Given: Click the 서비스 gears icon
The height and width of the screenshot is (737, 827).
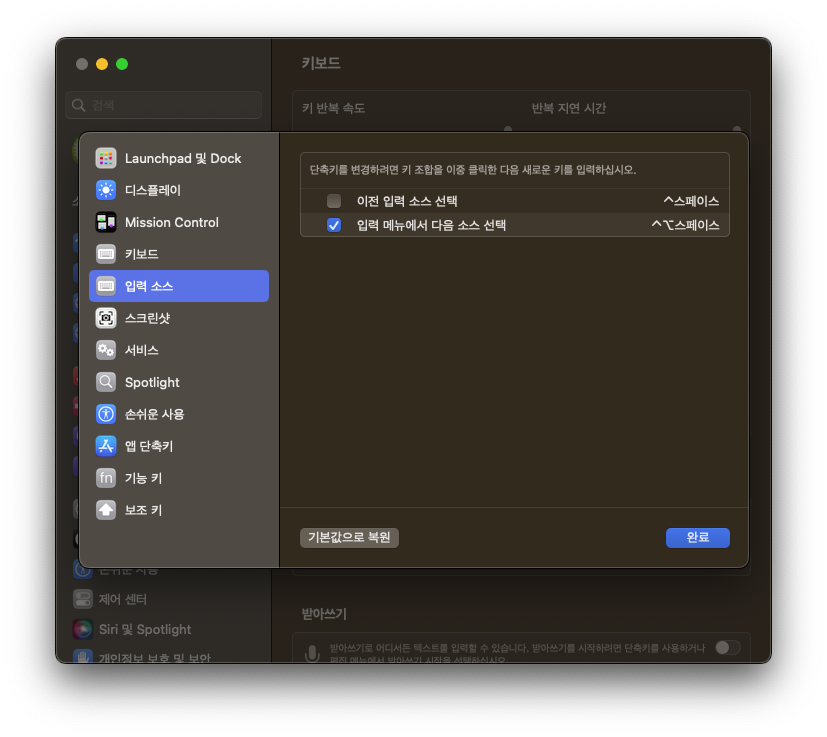Looking at the screenshot, I should (106, 350).
